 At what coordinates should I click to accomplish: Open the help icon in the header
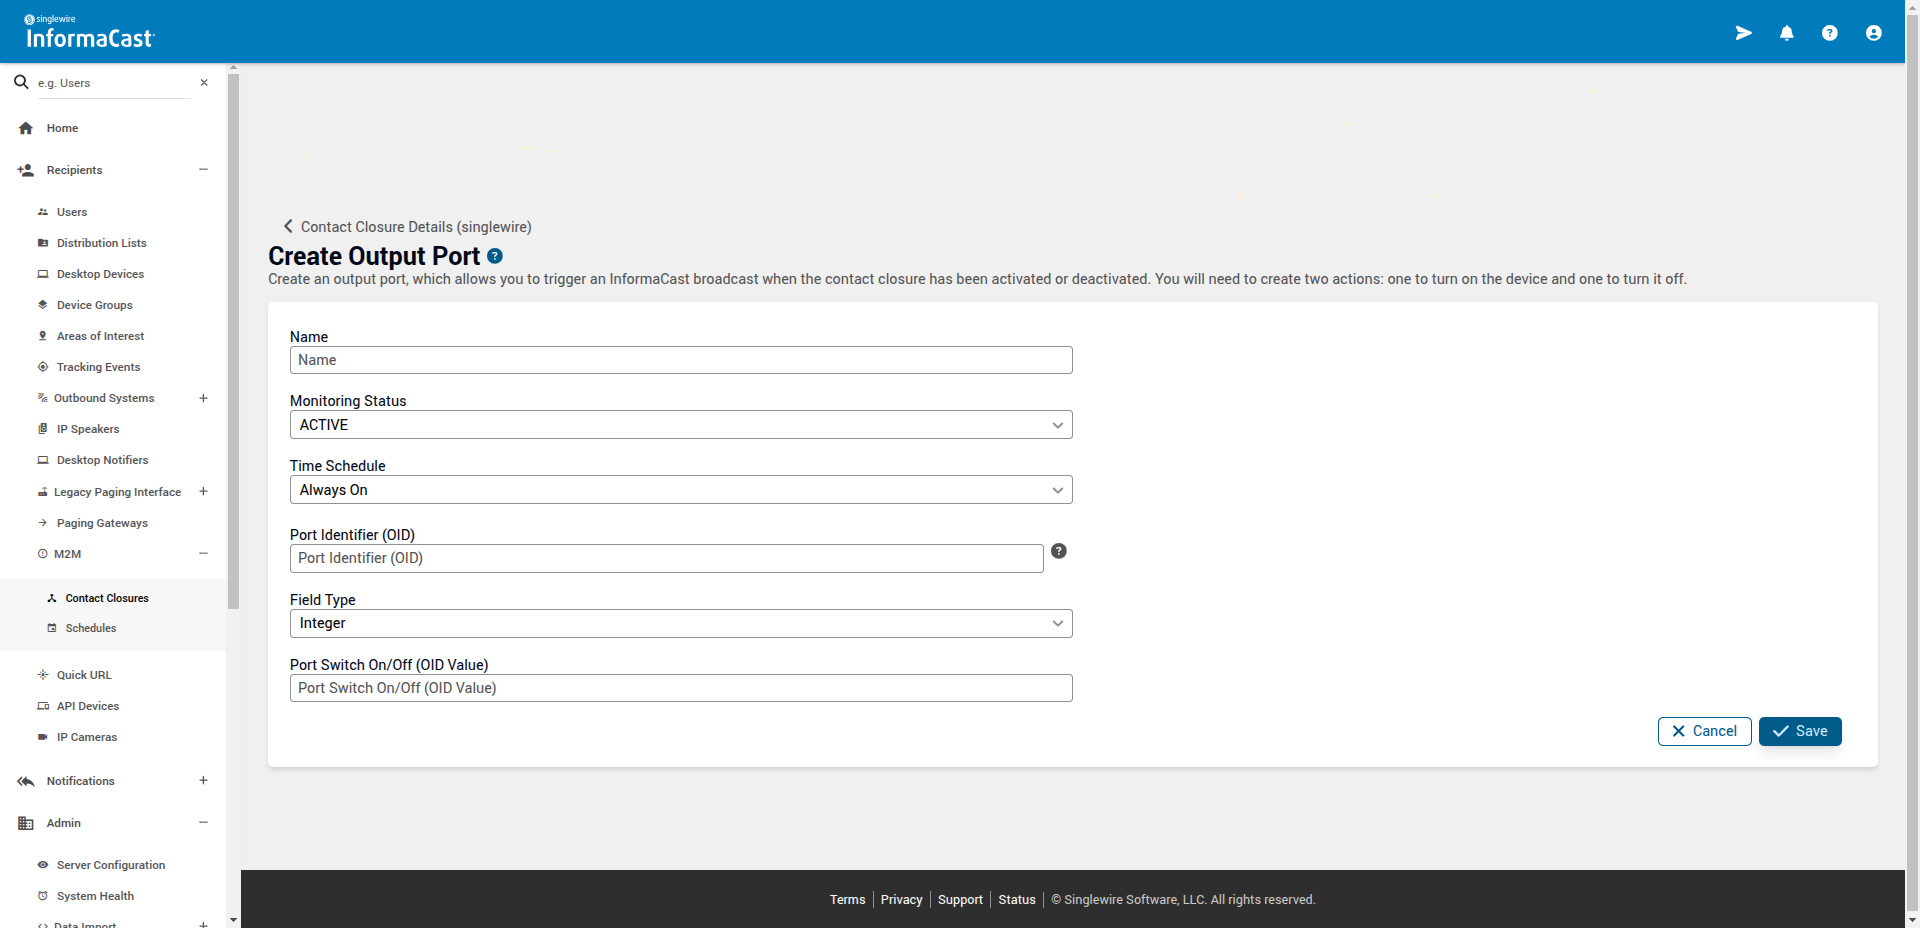[x=1829, y=33]
